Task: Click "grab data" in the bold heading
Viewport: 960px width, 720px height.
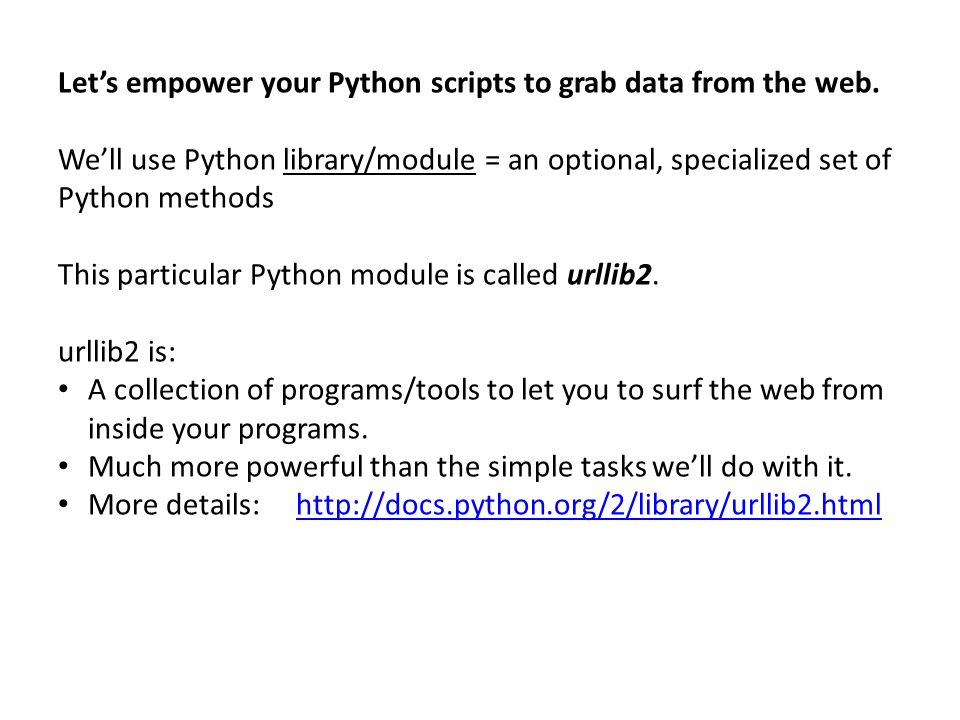Action: 621,84
